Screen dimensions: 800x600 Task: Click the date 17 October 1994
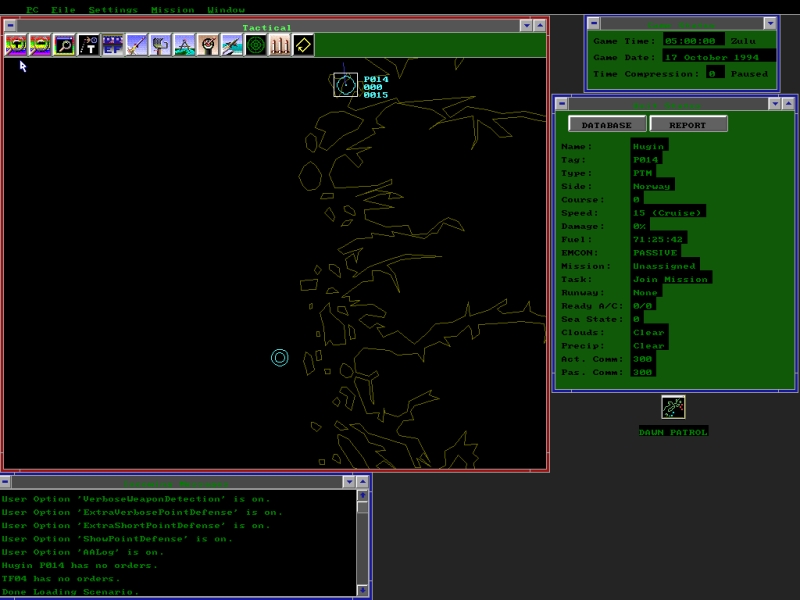point(719,57)
